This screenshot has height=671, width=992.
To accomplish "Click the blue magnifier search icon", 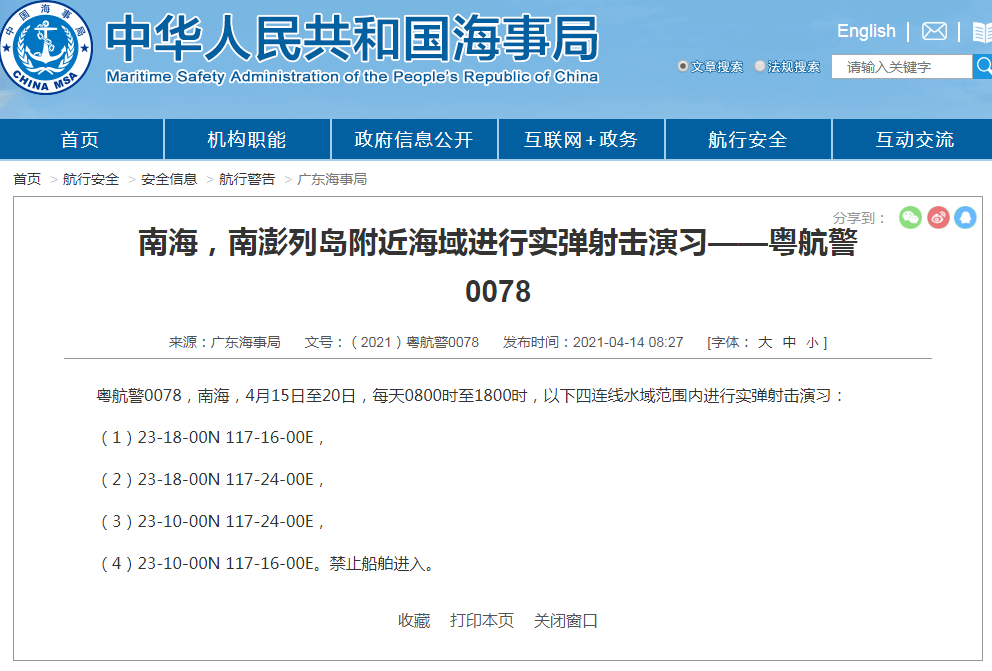I will click(983, 66).
